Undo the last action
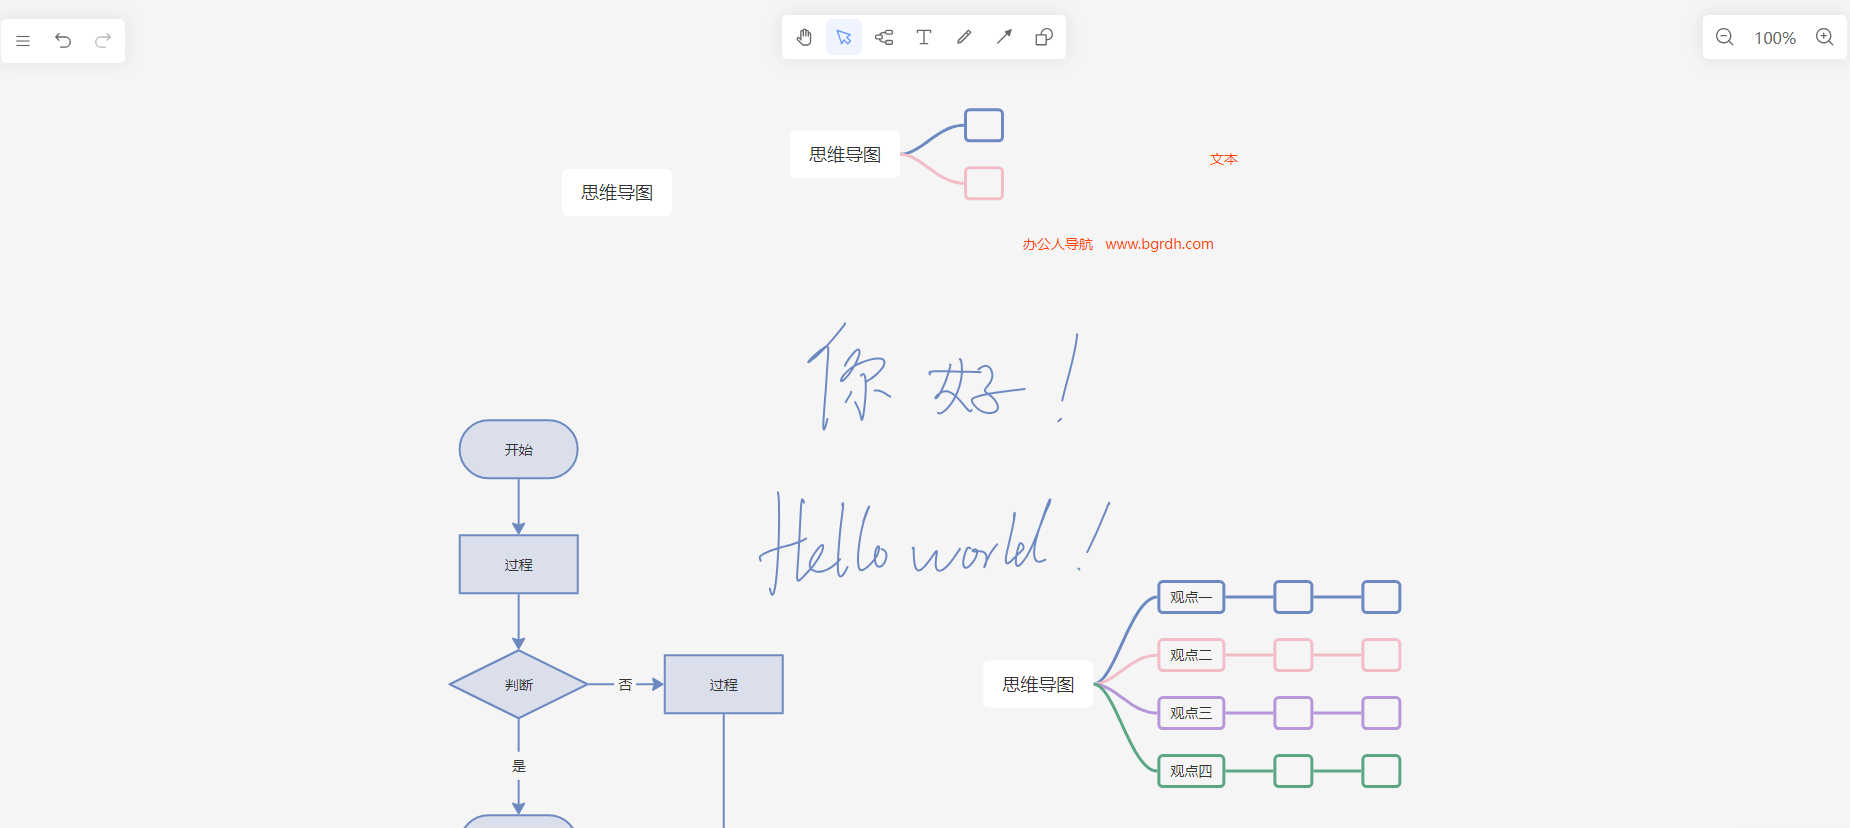 pyautogui.click(x=63, y=41)
